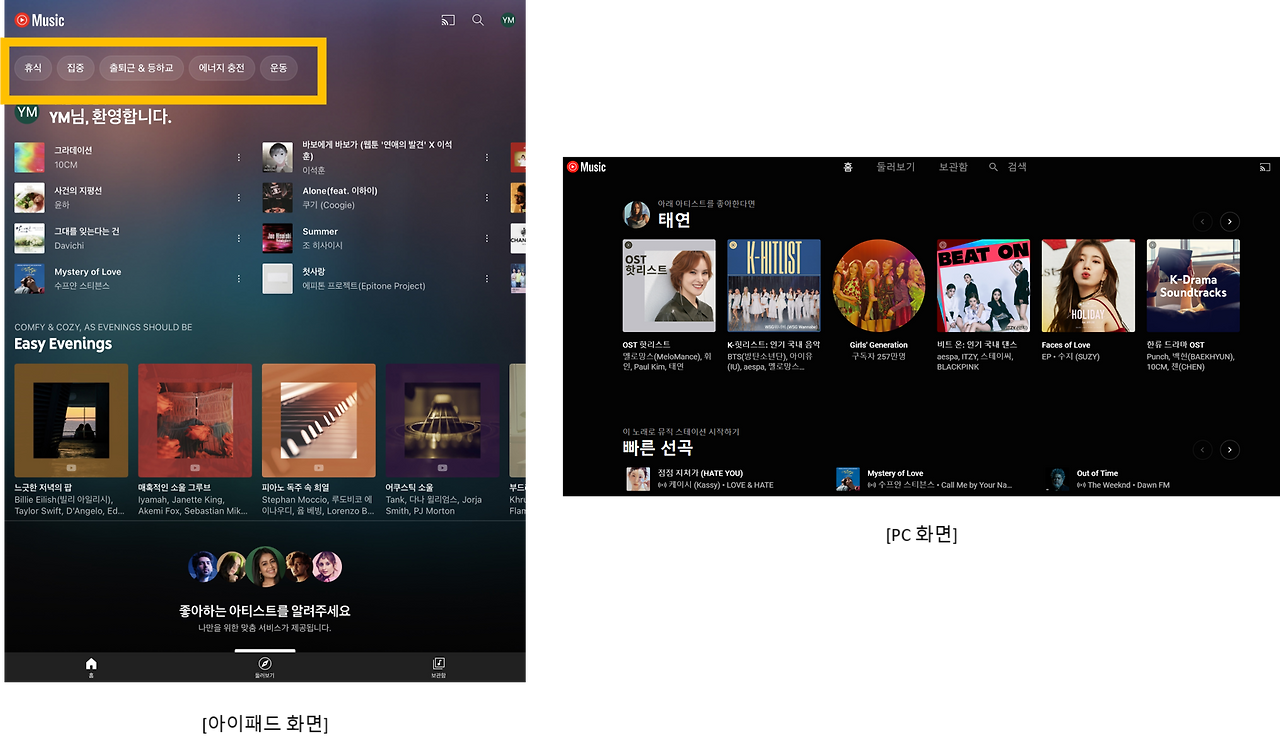Show previous items in 빠른 선곡 carousel
This screenshot has width=1280, height=747.
click(1203, 450)
